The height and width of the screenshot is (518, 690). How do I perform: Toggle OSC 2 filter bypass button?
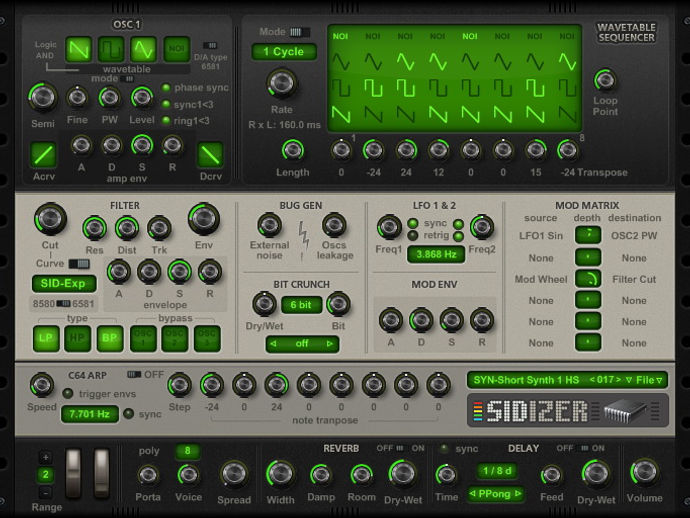click(x=175, y=338)
